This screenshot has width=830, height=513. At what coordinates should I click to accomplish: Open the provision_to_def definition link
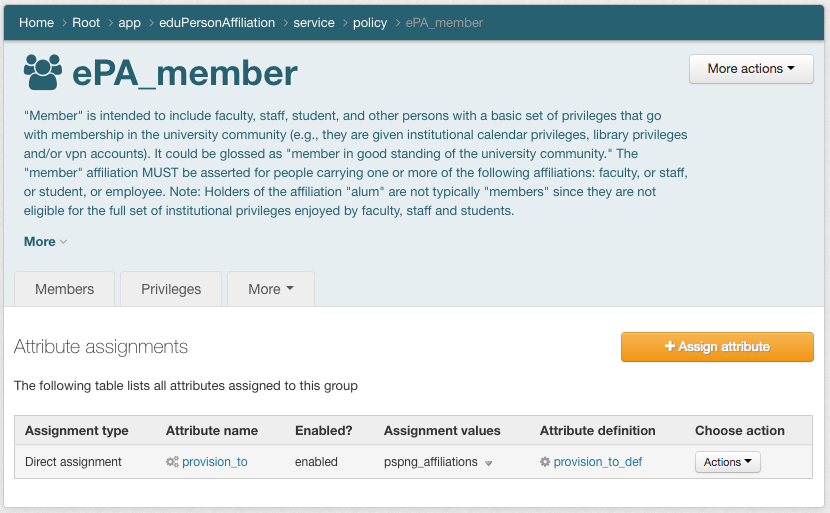[x=598, y=462]
